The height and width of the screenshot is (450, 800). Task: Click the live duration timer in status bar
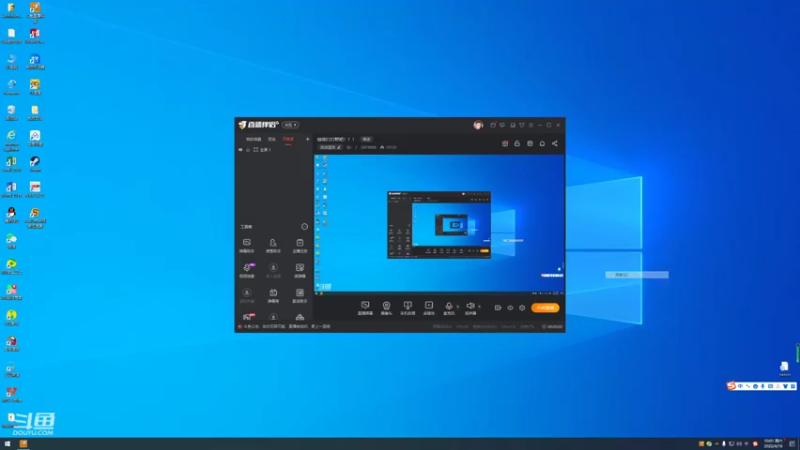point(552,327)
